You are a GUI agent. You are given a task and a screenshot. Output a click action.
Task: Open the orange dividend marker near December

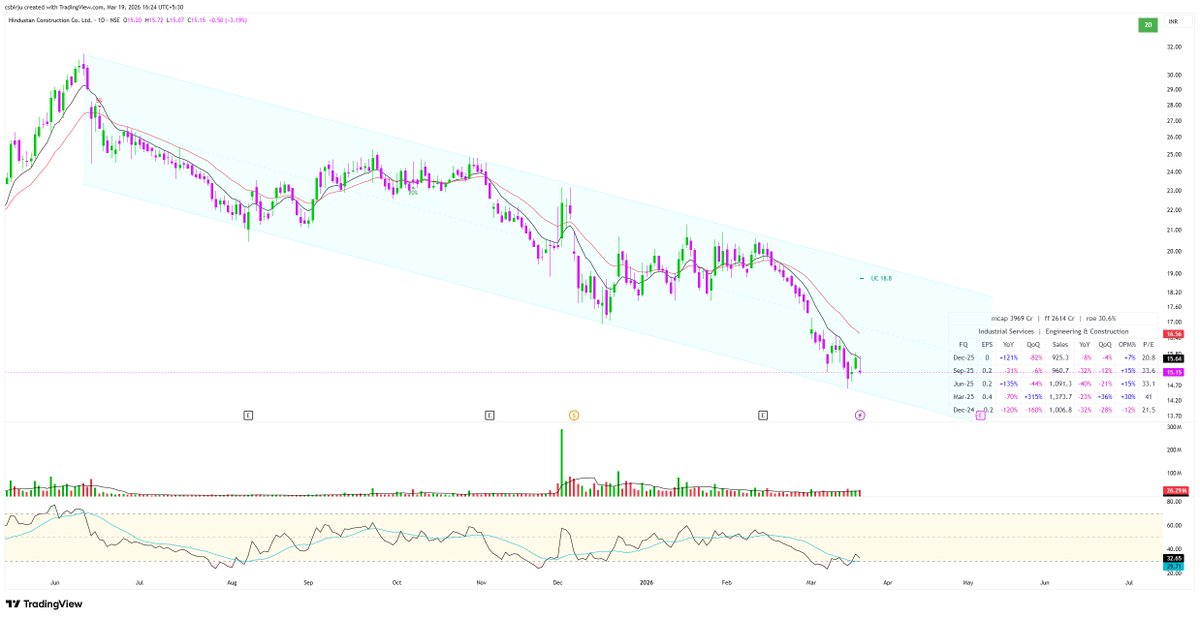(x=572, y=413)
